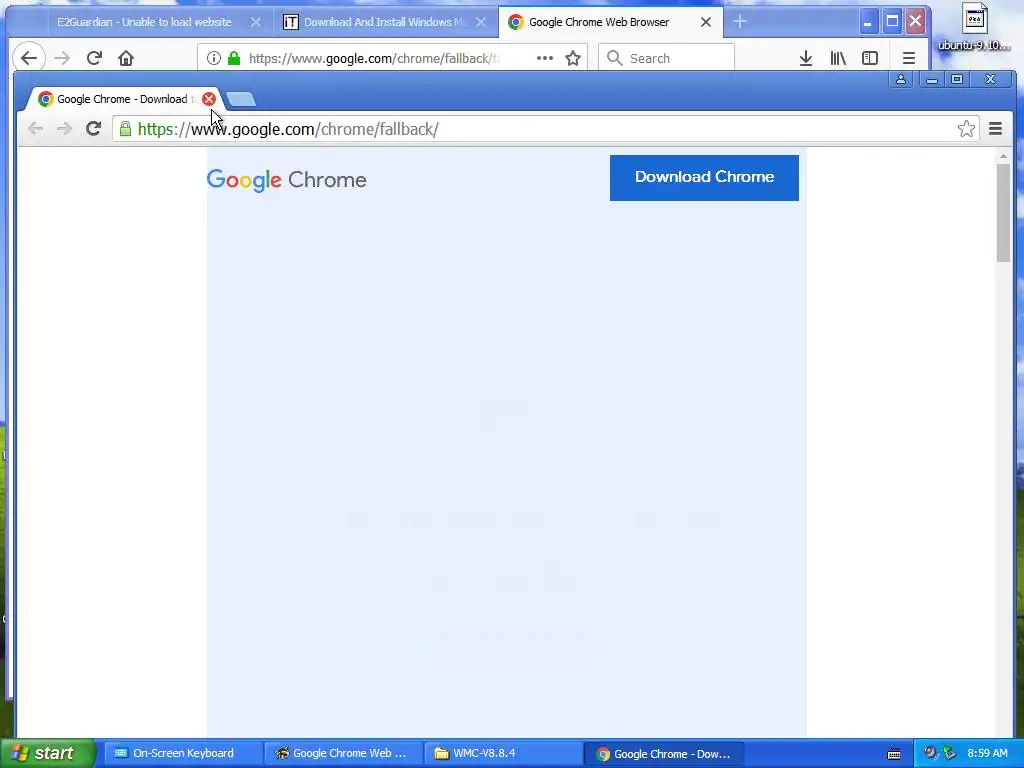Close the Chrome tab with red X

point(209,99)
